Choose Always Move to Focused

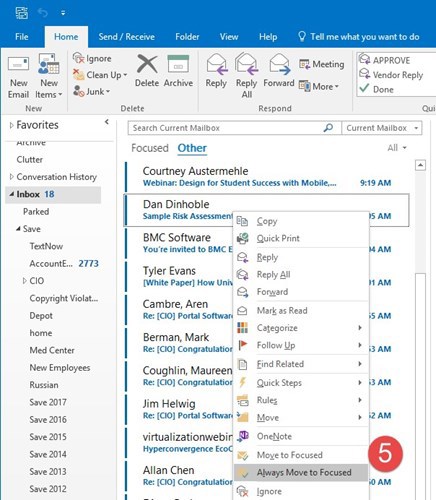point(301,472)
